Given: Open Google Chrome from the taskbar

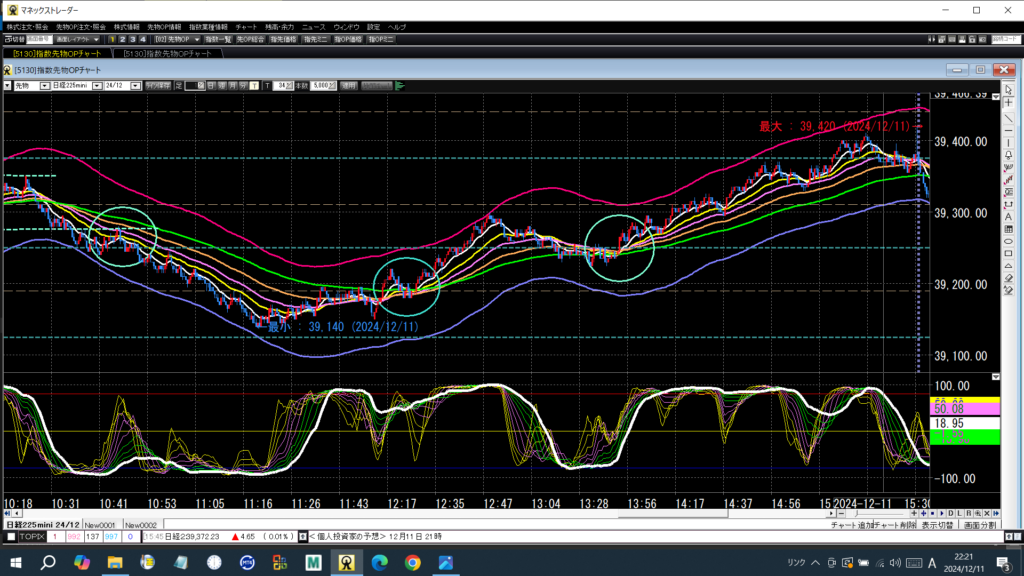Looking at the screenshot, I should (x=413, y=562).
